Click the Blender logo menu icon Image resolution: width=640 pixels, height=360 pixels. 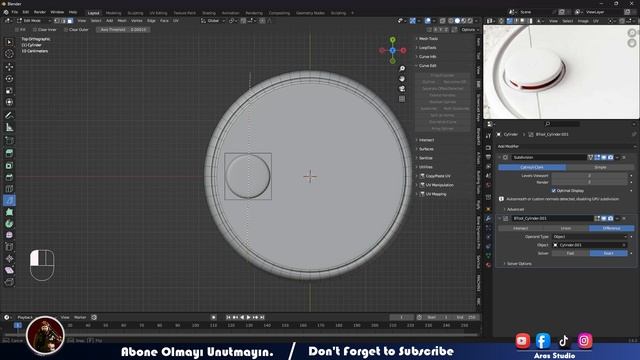6,12
